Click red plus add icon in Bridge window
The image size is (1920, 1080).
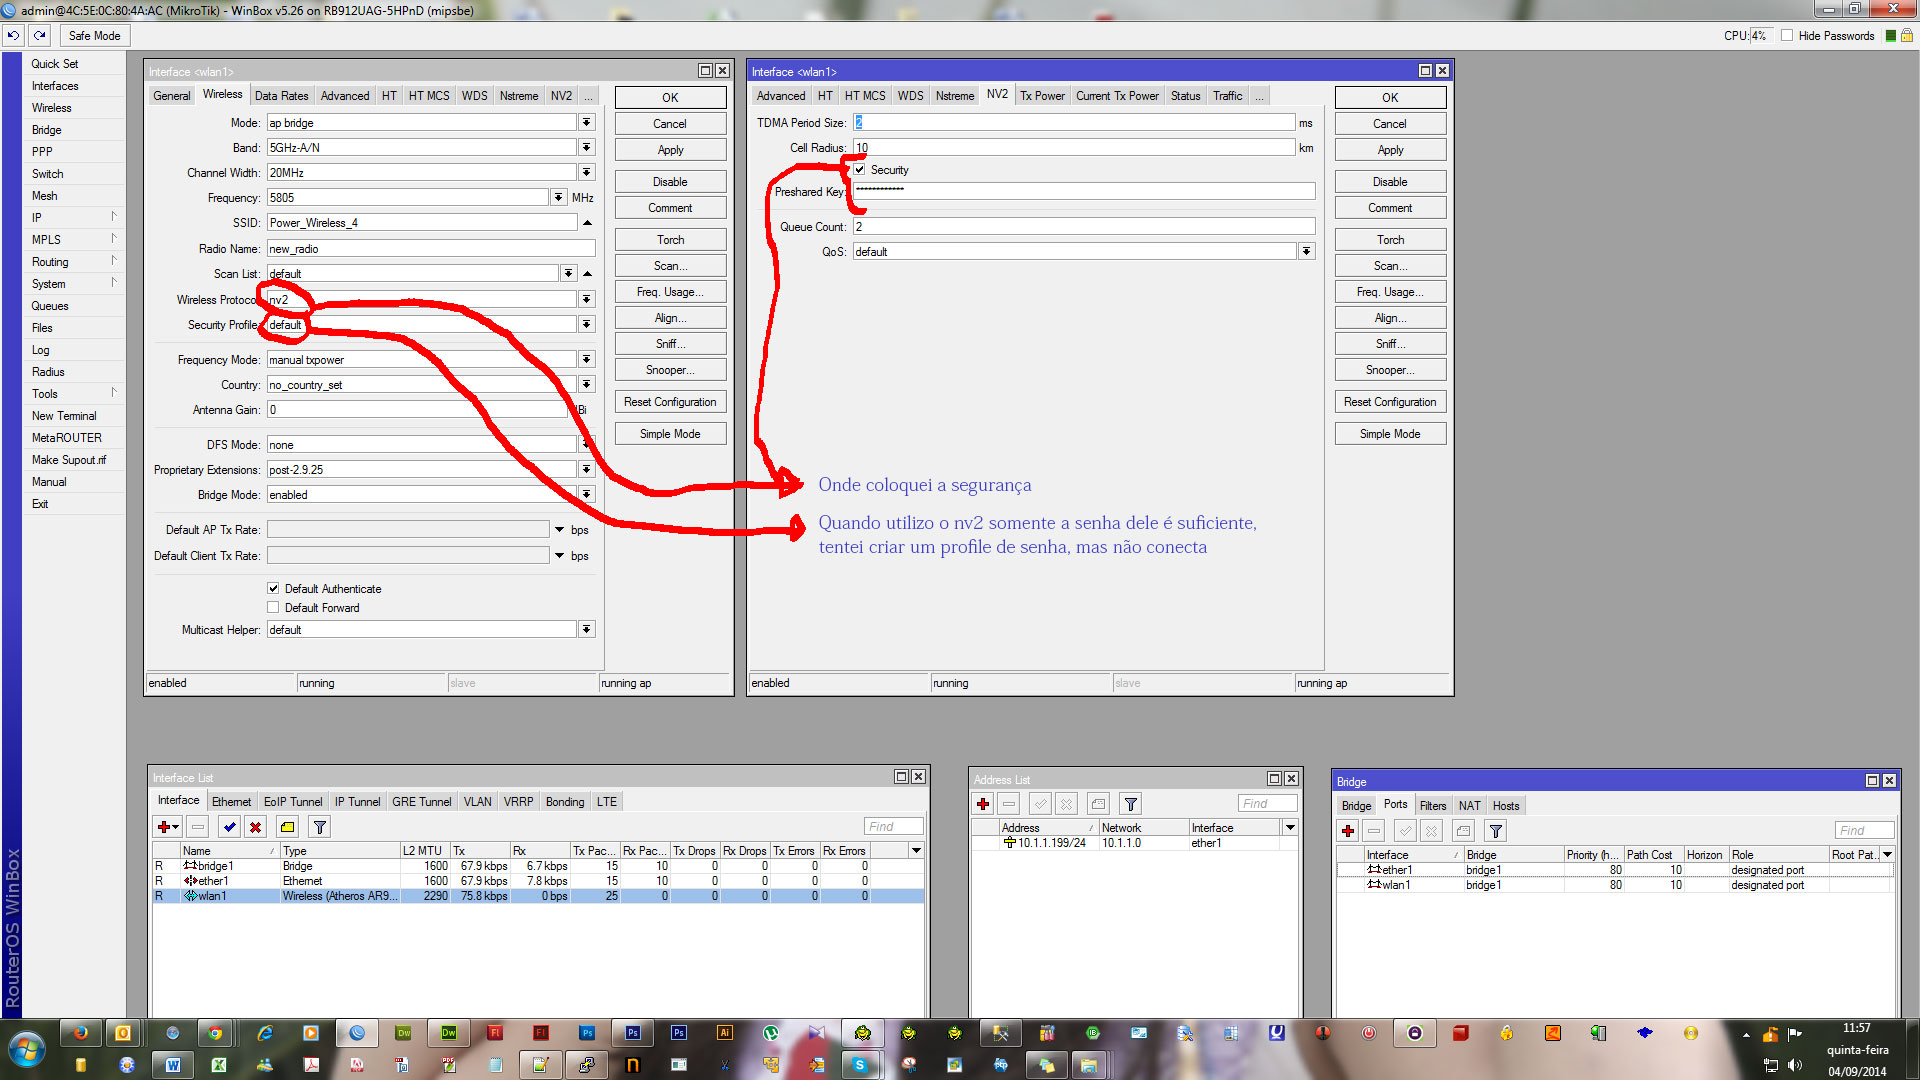1348,831
